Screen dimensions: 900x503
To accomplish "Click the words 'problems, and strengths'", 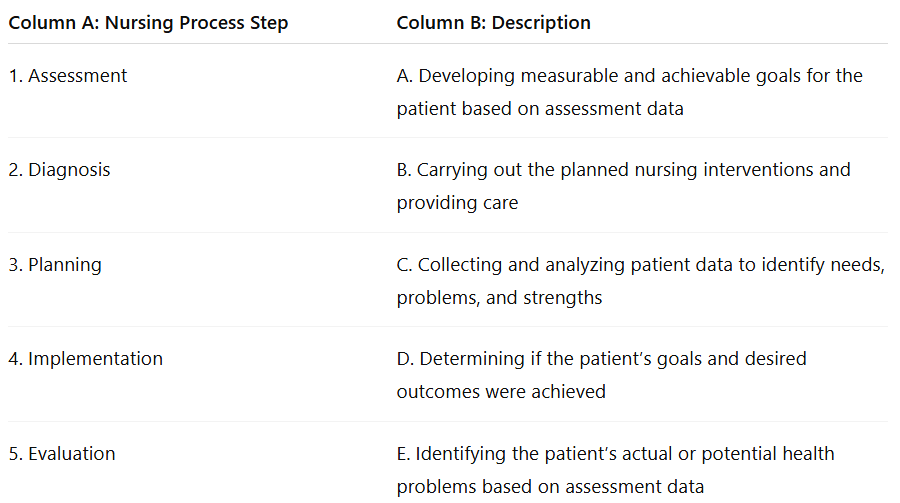I will pos(499,297).
